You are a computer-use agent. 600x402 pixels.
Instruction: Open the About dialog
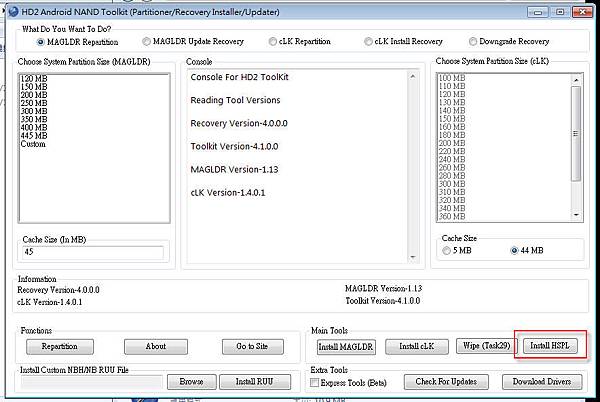point(156,347)
